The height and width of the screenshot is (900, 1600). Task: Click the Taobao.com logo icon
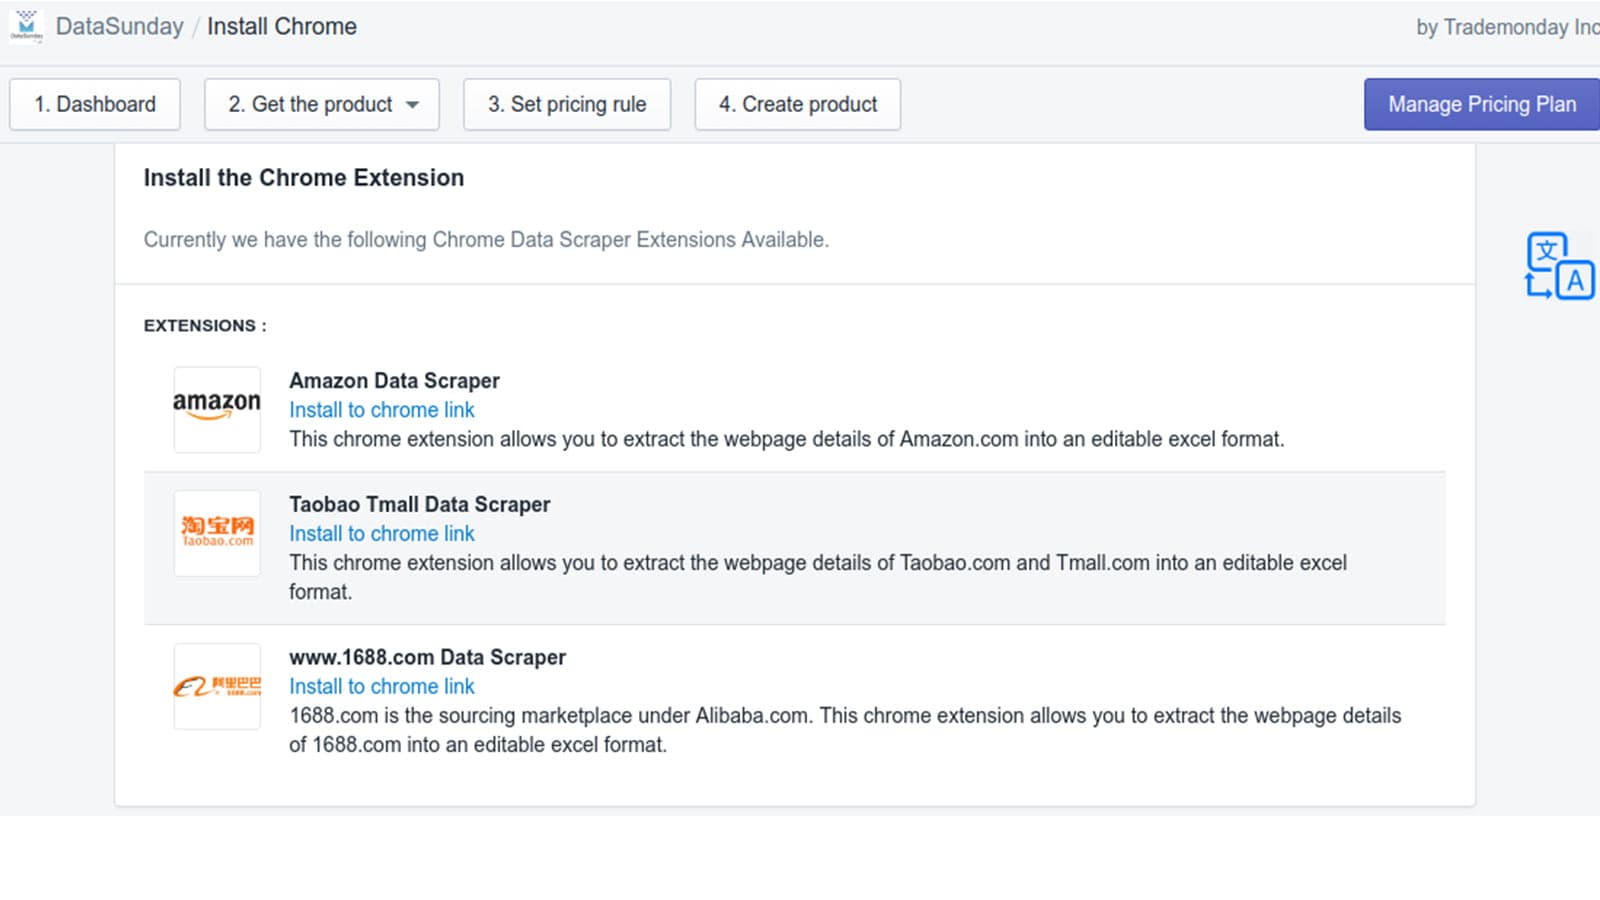[216, 533]
